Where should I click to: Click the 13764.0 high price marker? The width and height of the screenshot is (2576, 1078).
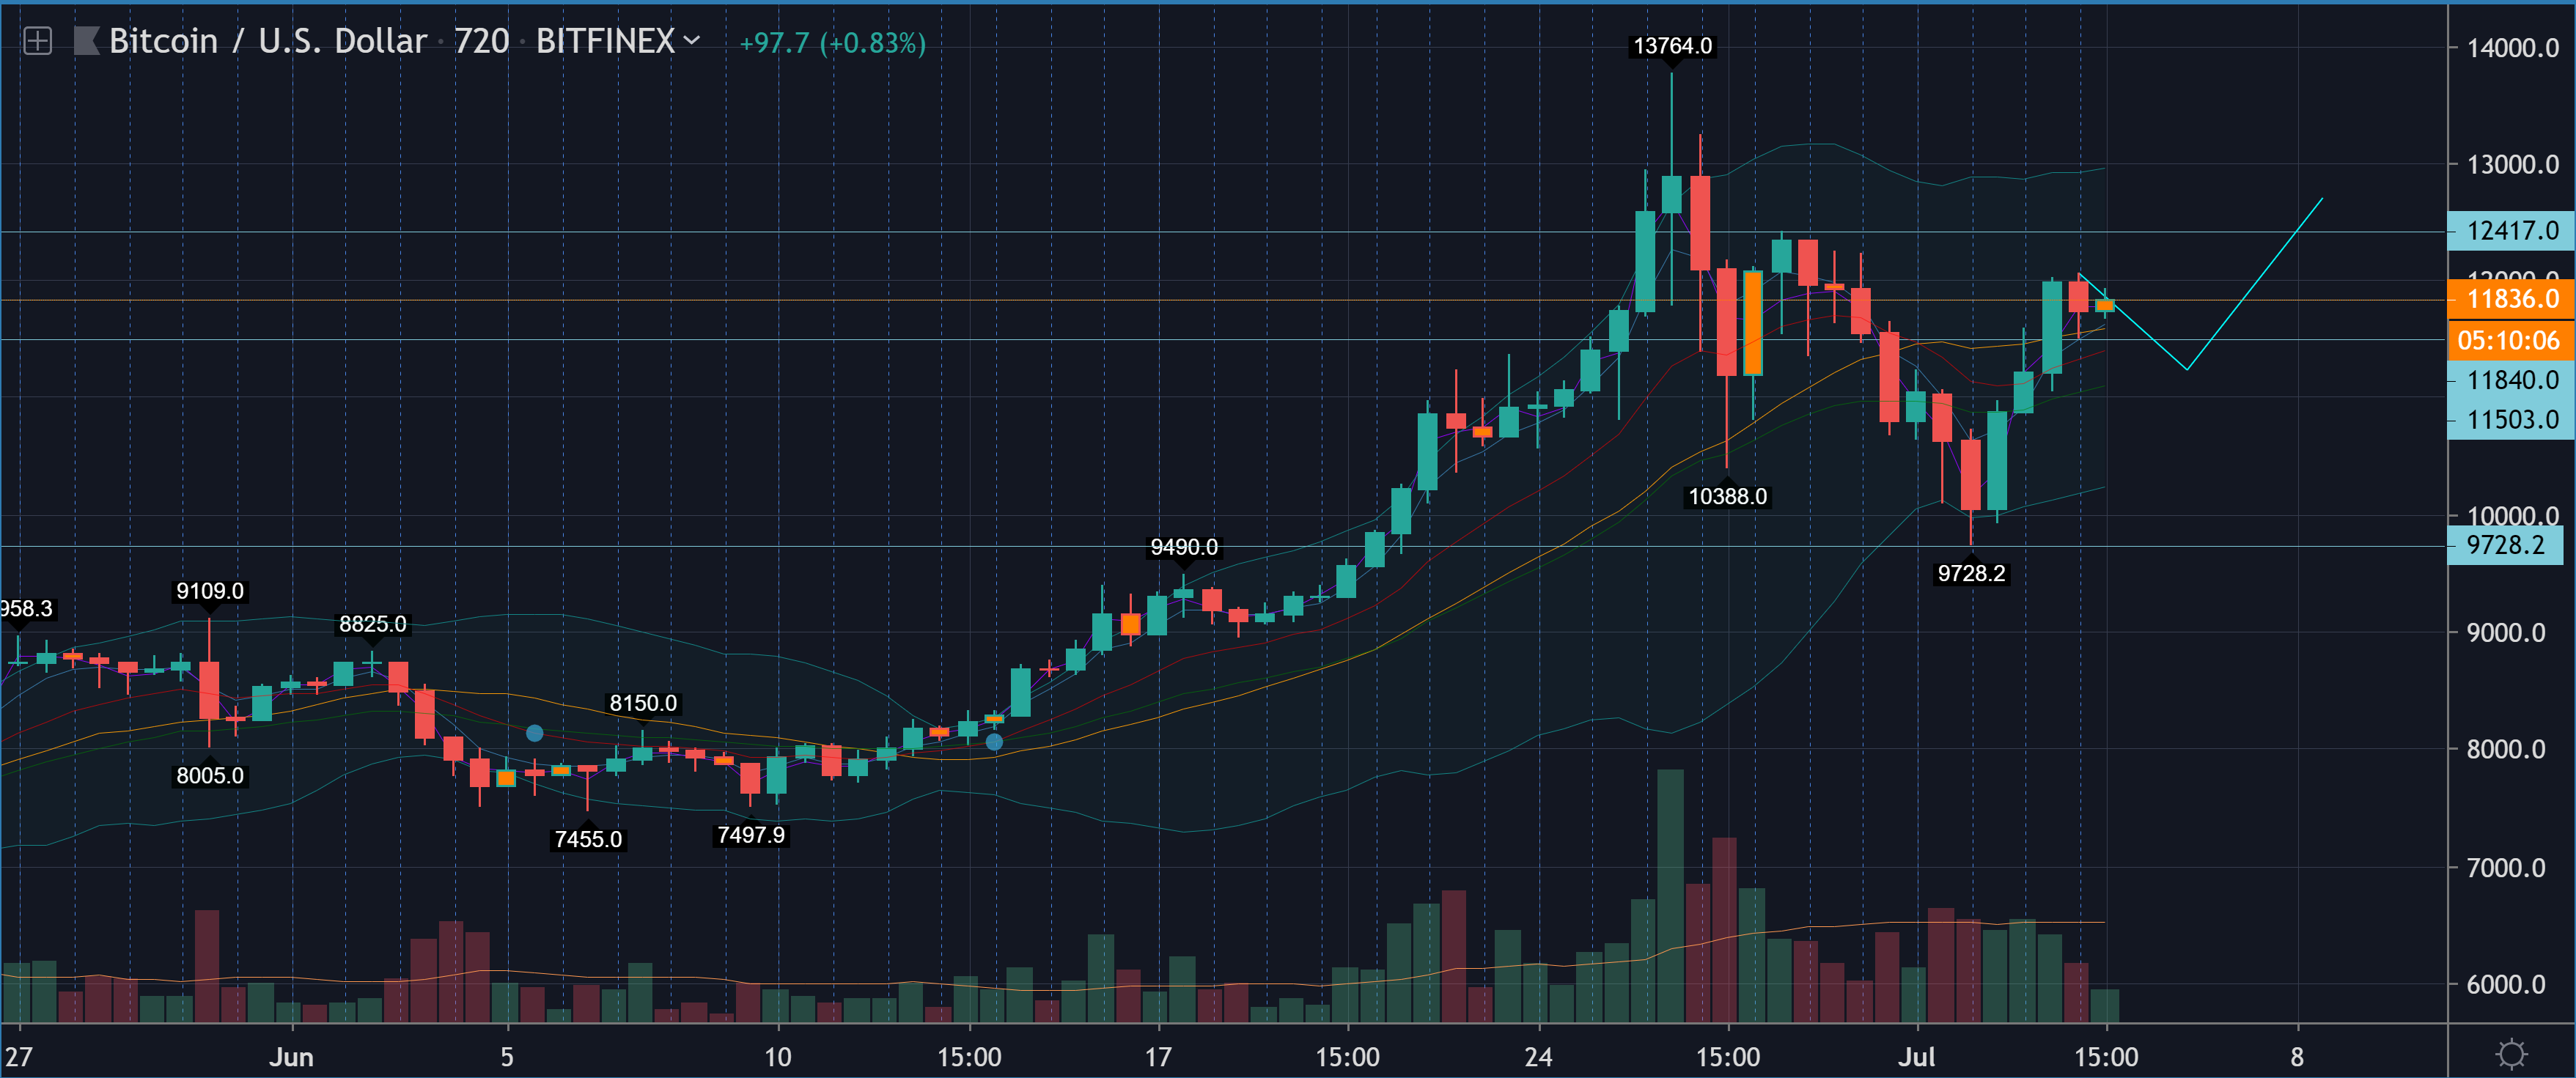[1672, 46]
